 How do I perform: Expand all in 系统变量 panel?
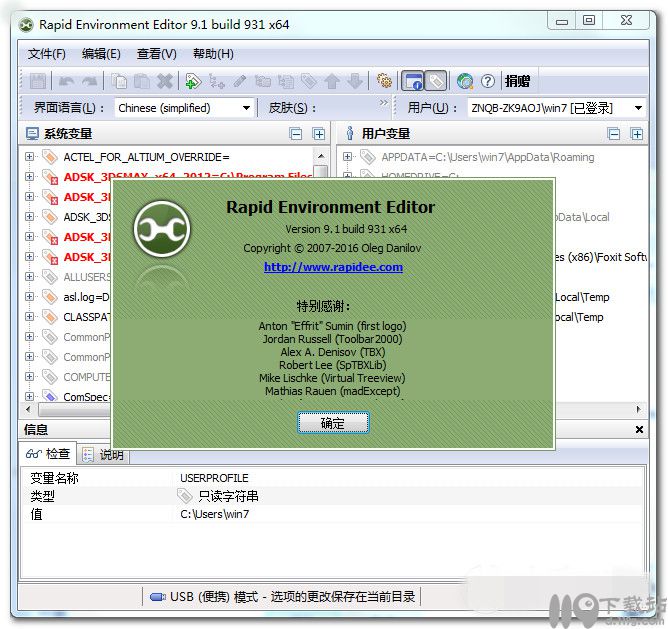tap(319, 134)
